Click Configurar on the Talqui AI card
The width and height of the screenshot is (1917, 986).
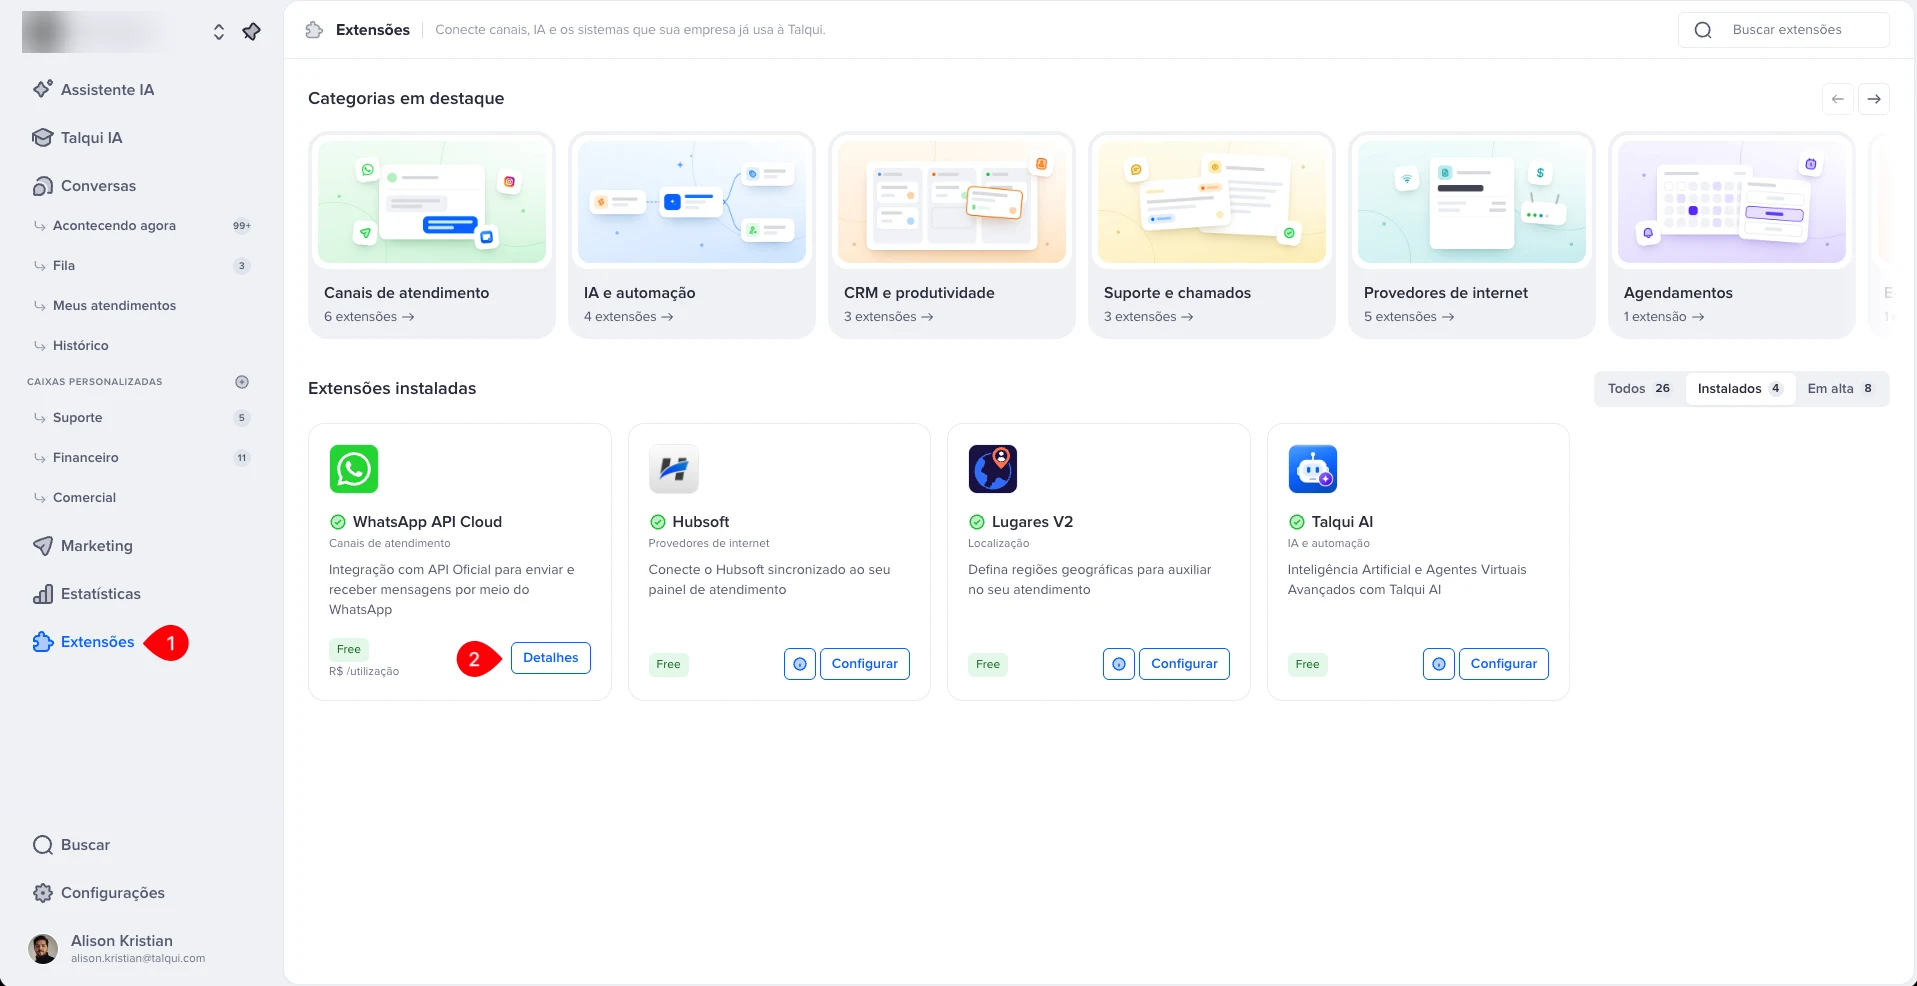tap(1504, 664)
